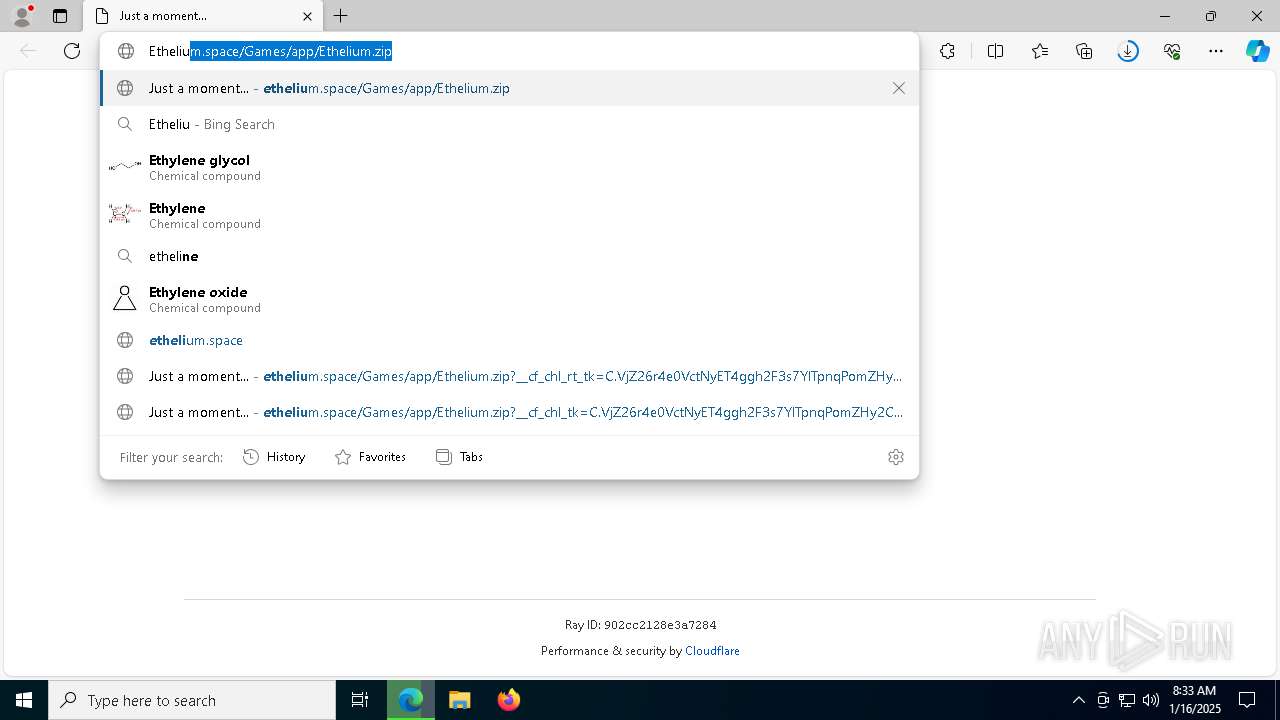Open Browser essentials heart icon
Image resolution: width=1280 pixels, height=720 pixels.
pyautogui.click(x=1172, y=51)
